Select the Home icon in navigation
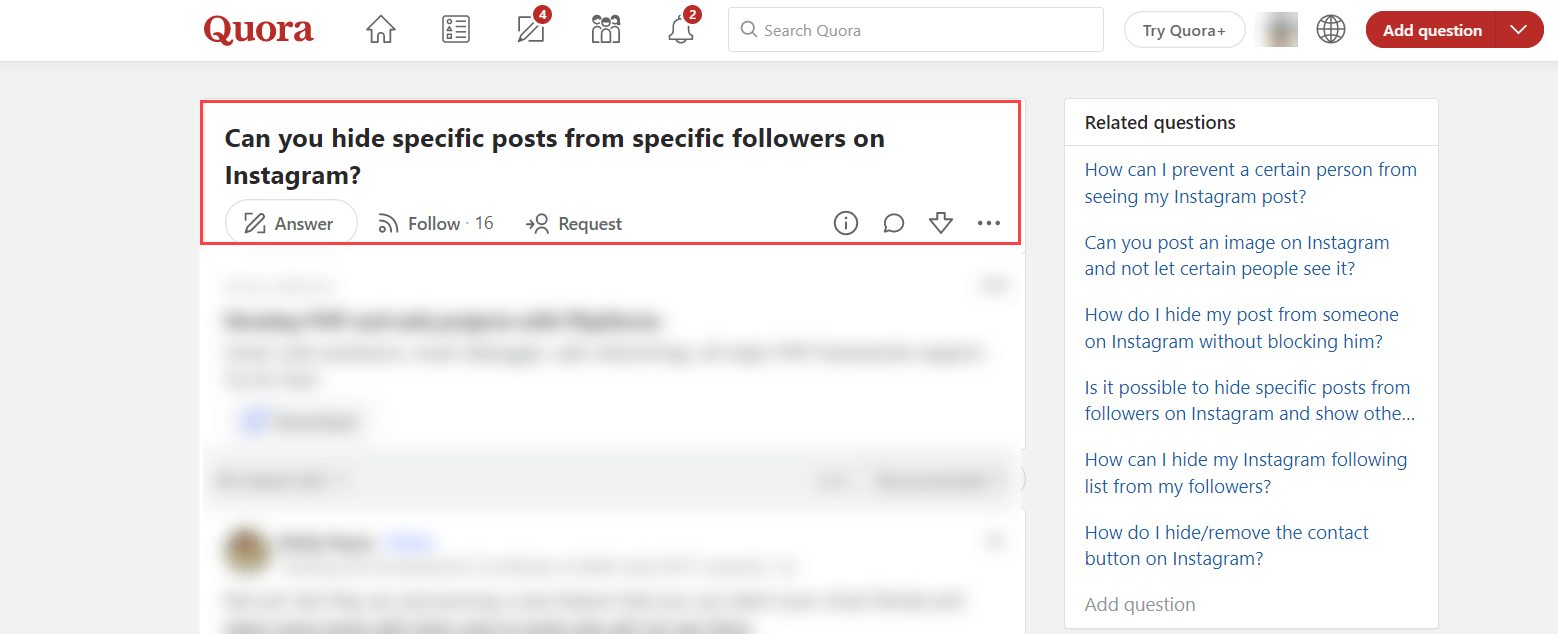 (380, 29)
